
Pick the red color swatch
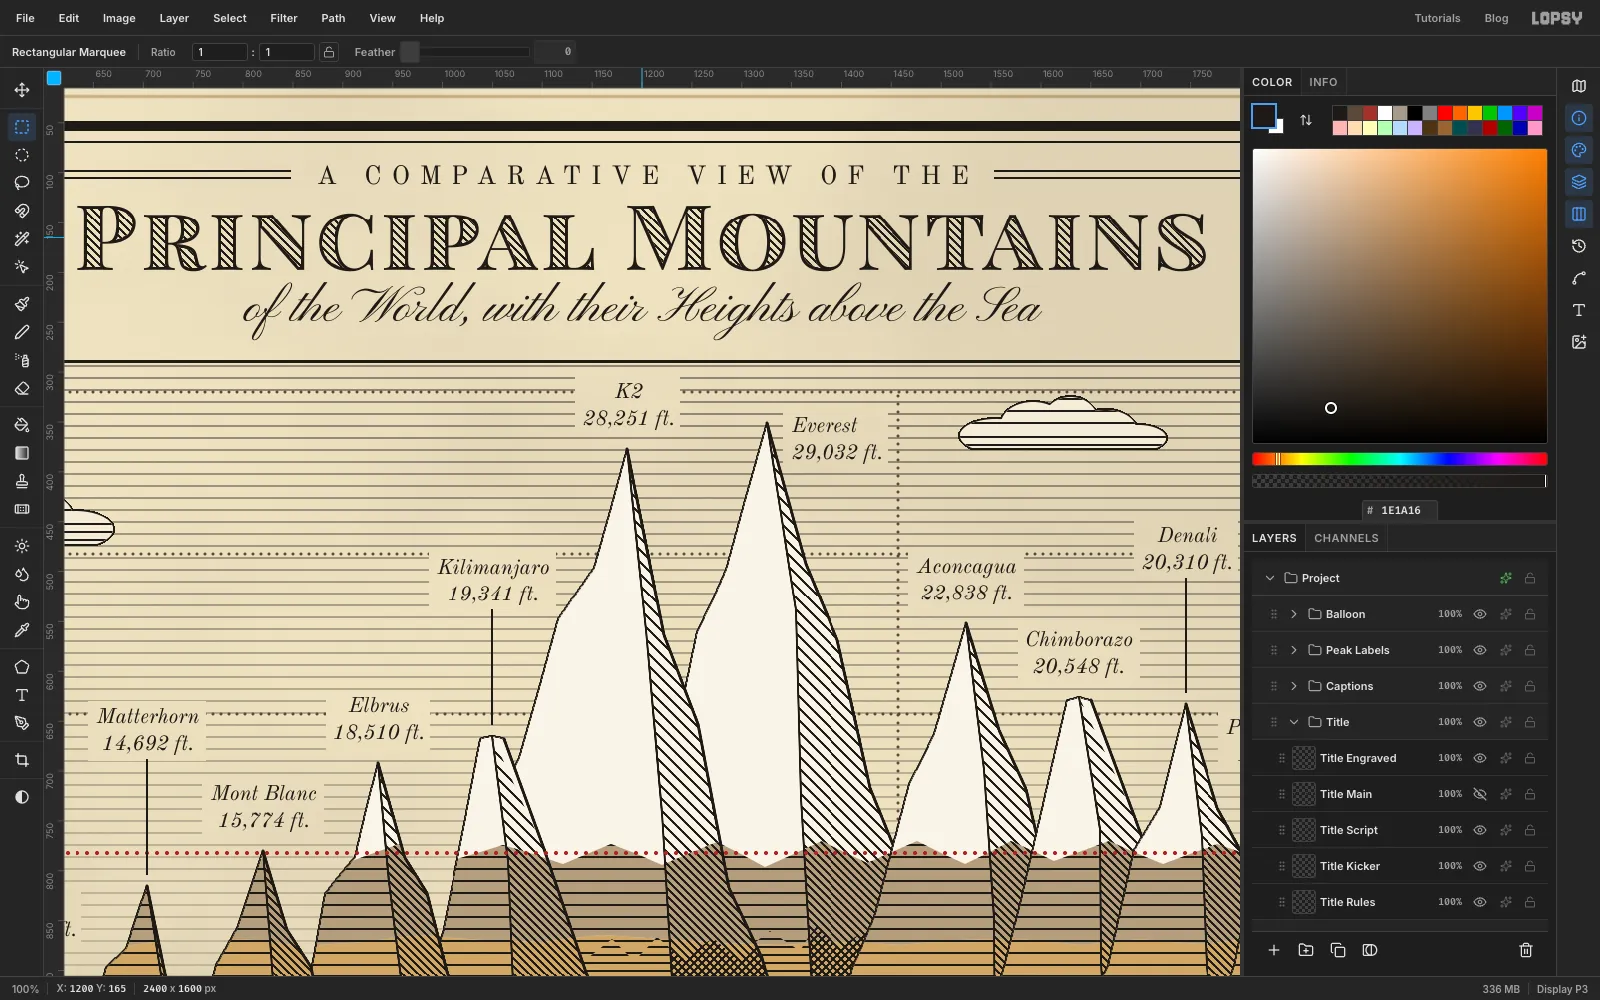pos(1445,113)
